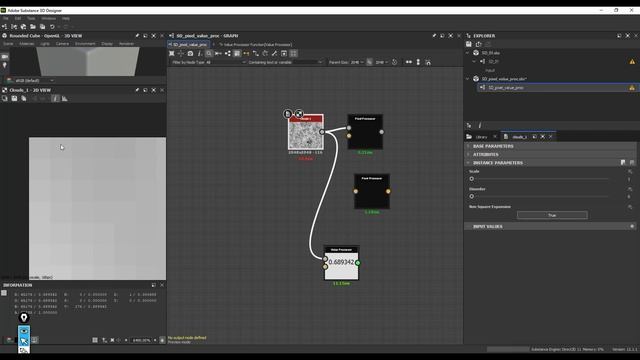Click the fit-to-view icon in graph toolbar
640x360 pixels.
point(172,53)
